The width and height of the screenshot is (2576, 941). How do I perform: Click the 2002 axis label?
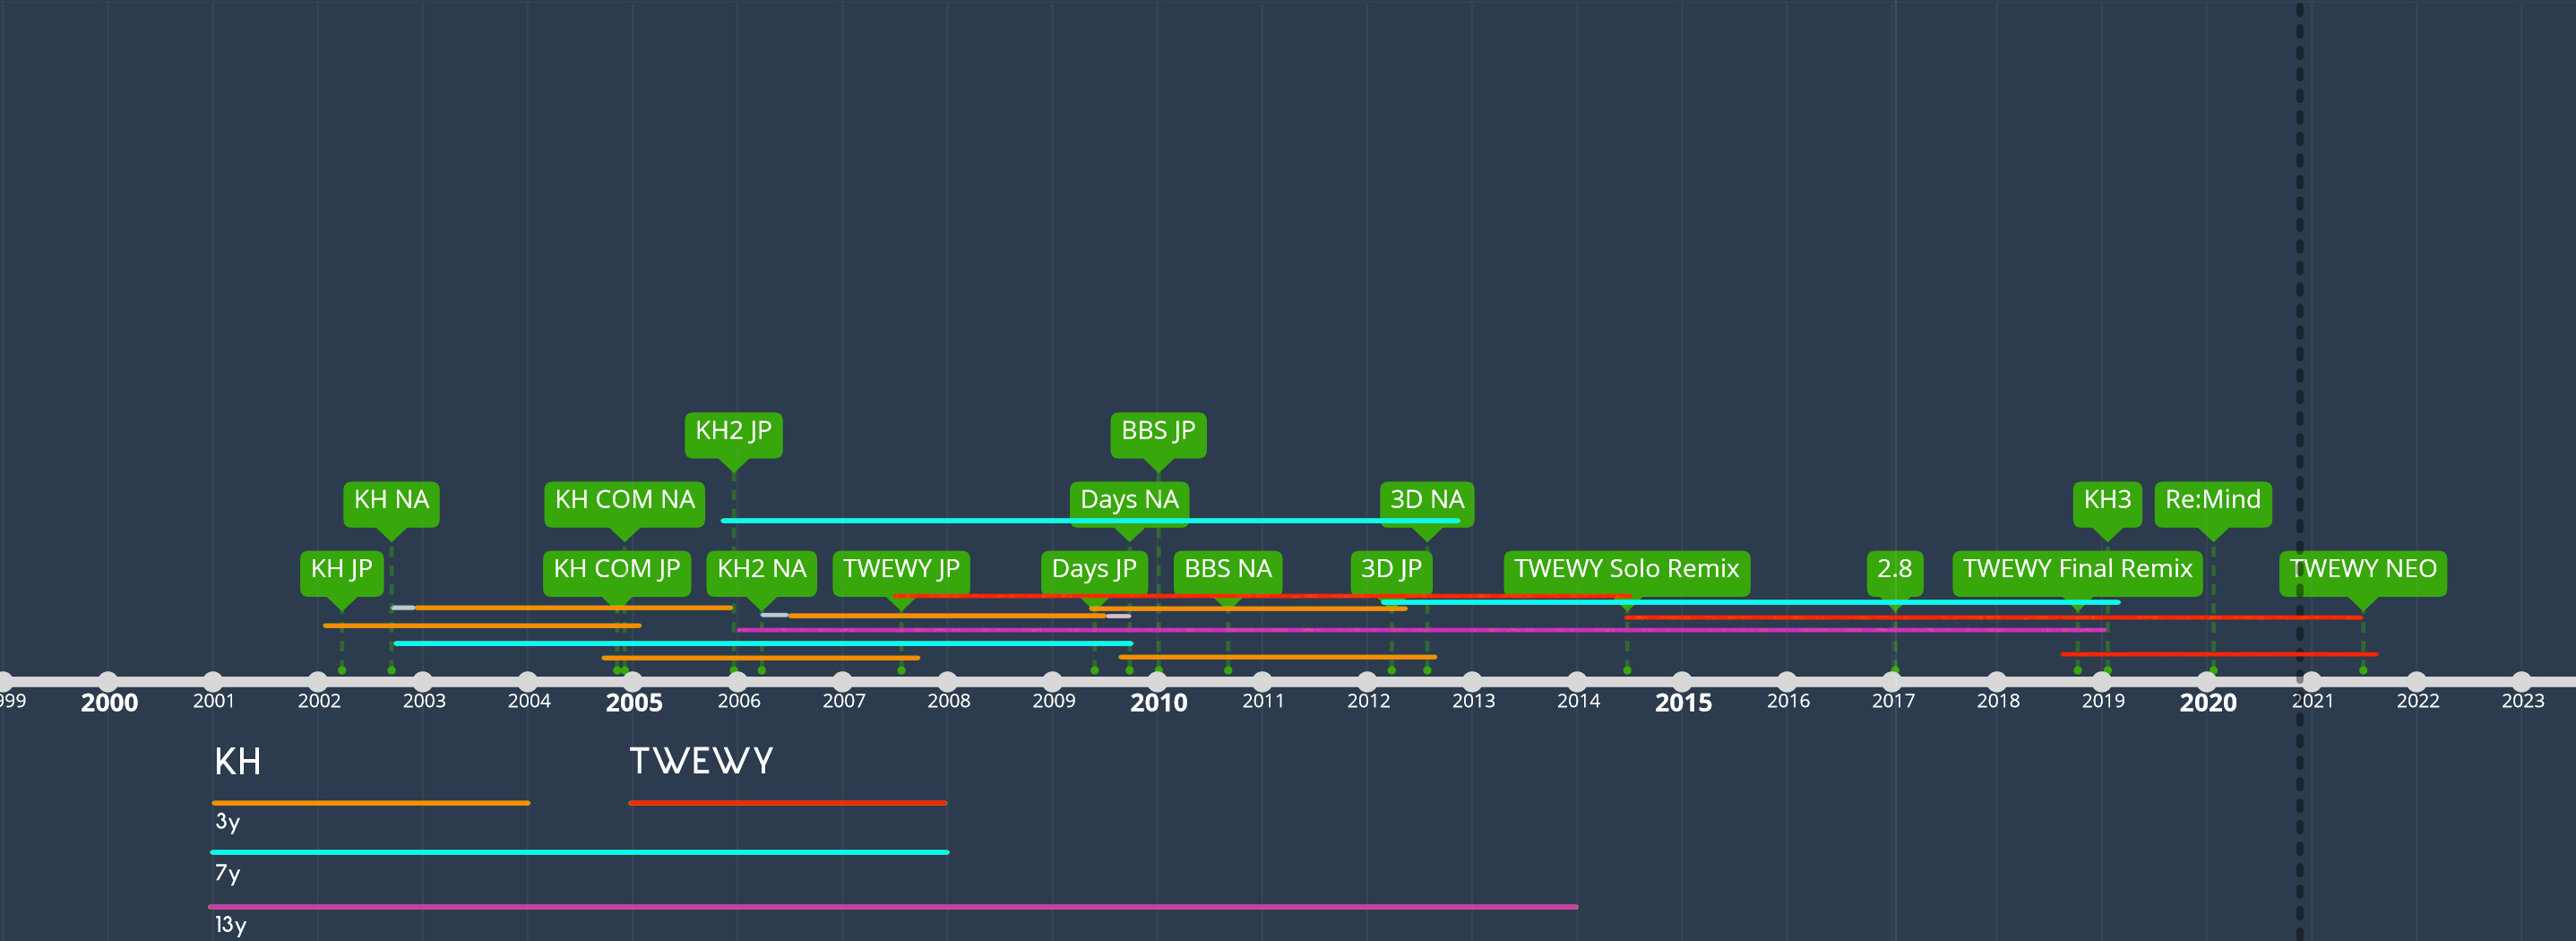coord(319,701)
